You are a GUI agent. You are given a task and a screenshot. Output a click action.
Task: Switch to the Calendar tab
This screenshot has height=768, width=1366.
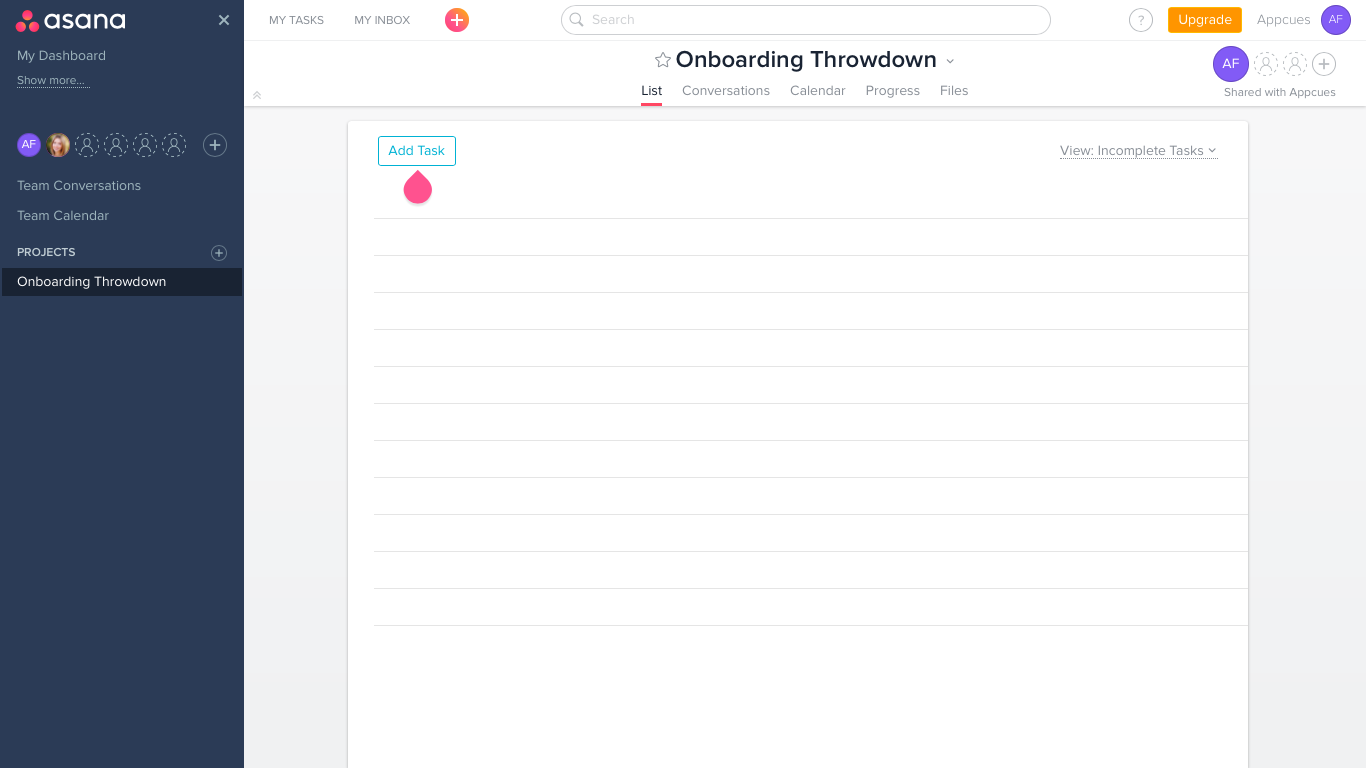(x=817, y=91)
